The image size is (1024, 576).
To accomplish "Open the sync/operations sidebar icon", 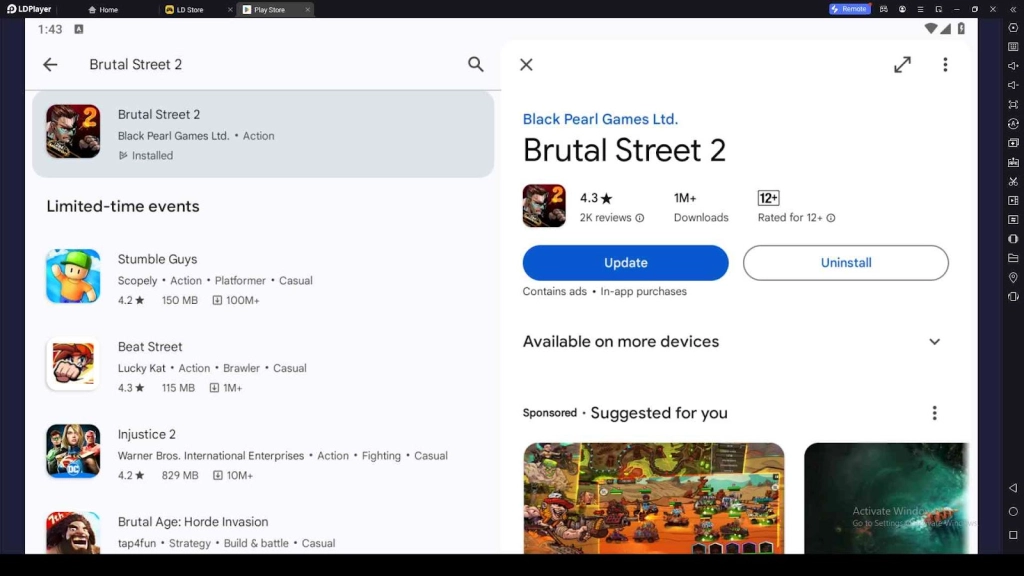I will (x=1013, y=123).
